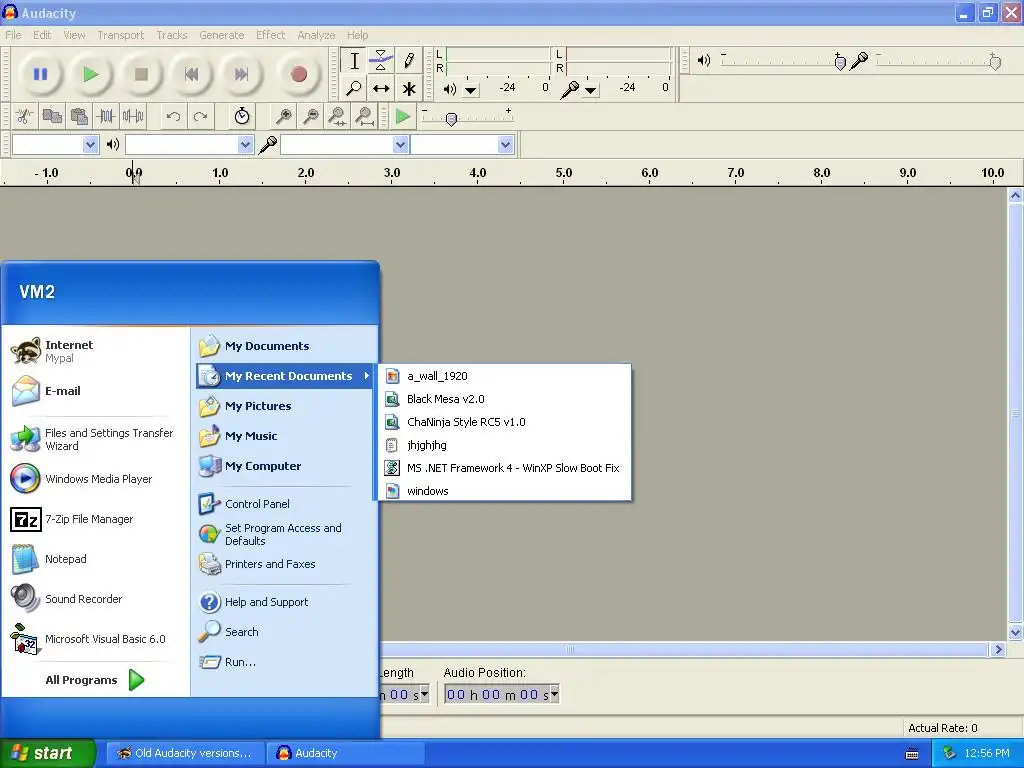Viewport: 1024px width, 768px height.
Task: Open ChaNinja Style RC5 v1.0 document
Action: pos(504,422)
